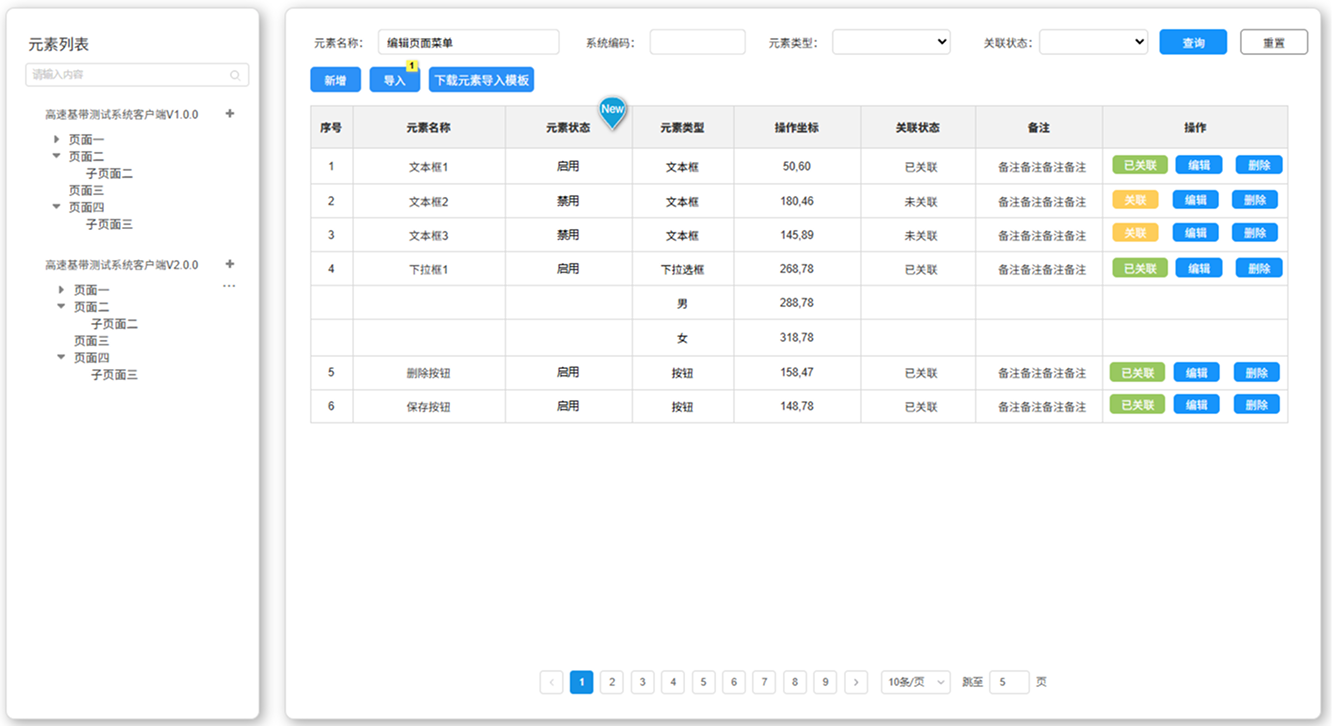
Task: Click 已关联 button in 文本框1 row
Action: click(x=1140, y=165)
